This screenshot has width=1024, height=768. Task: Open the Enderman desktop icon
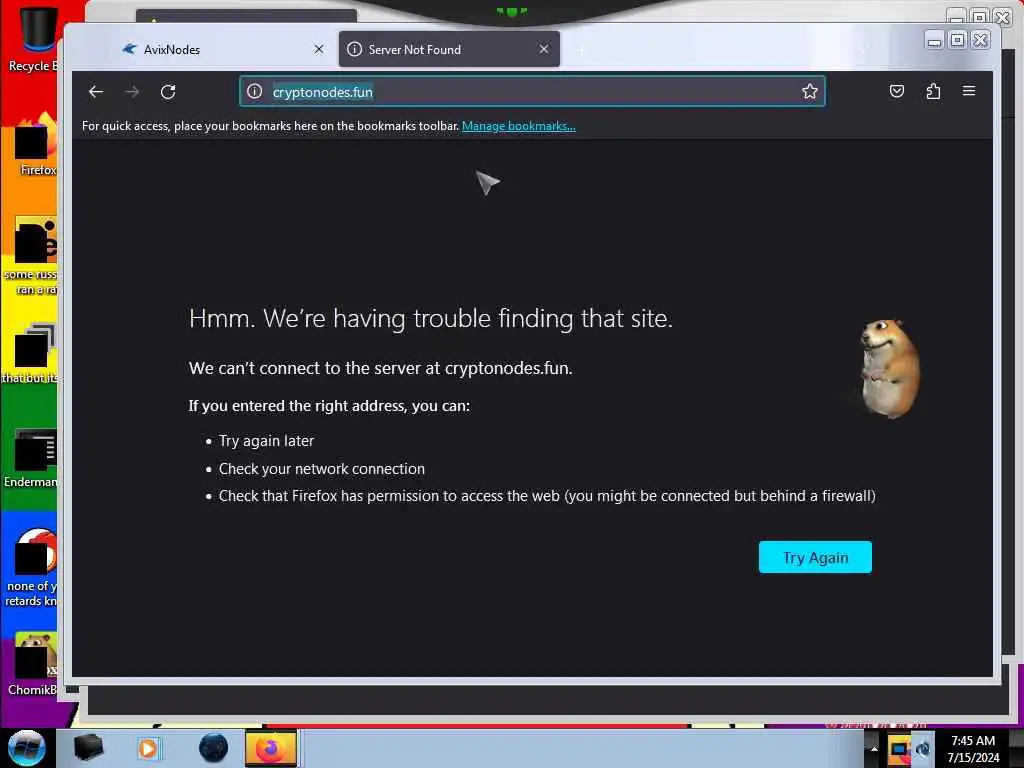31,458
